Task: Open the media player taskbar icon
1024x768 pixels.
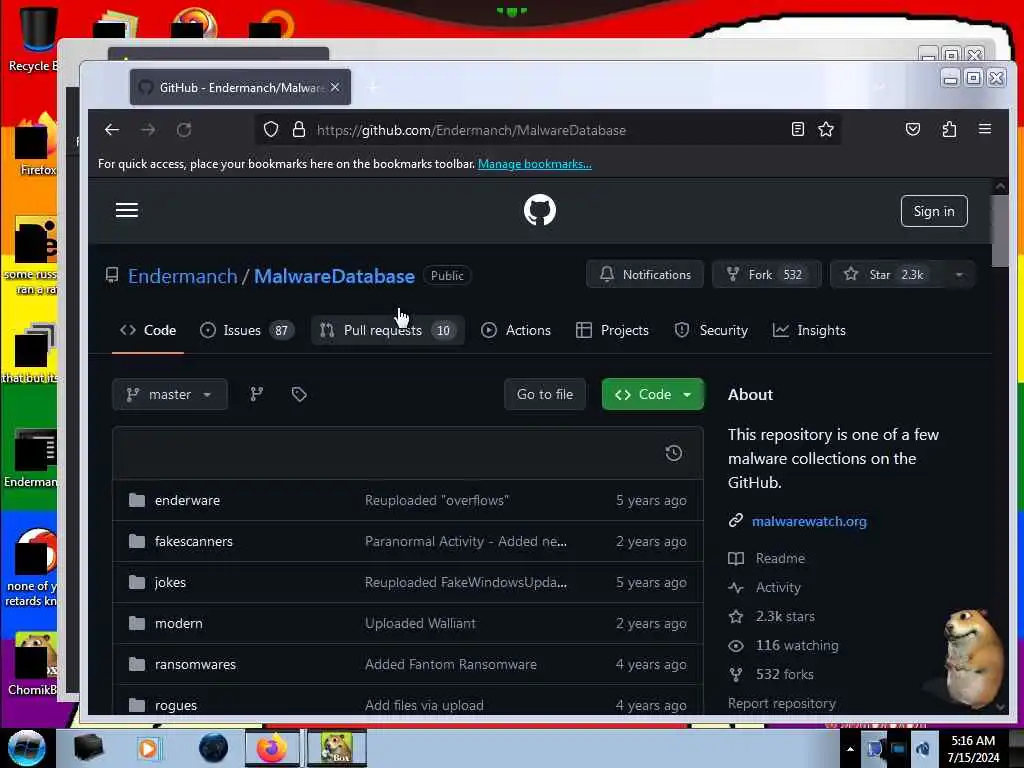Action: (148, 748)
